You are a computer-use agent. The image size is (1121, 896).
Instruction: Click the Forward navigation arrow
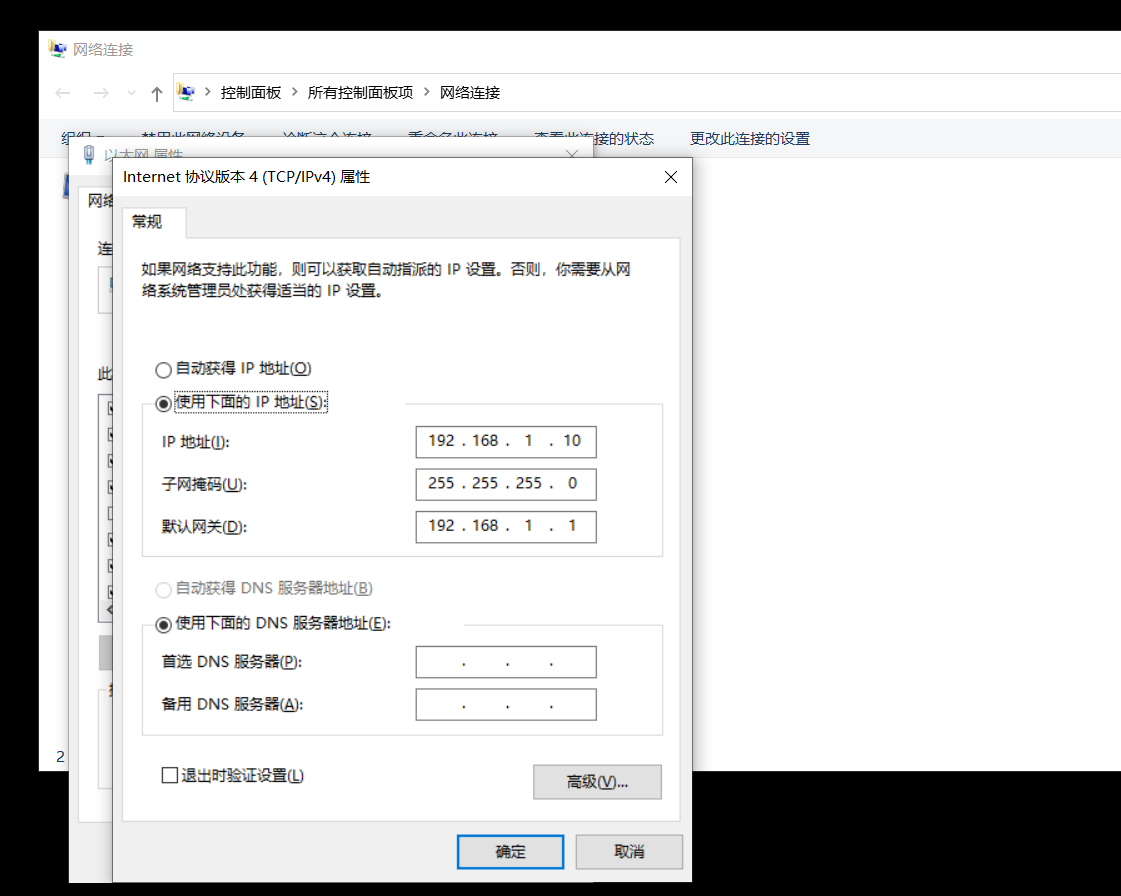100,93
